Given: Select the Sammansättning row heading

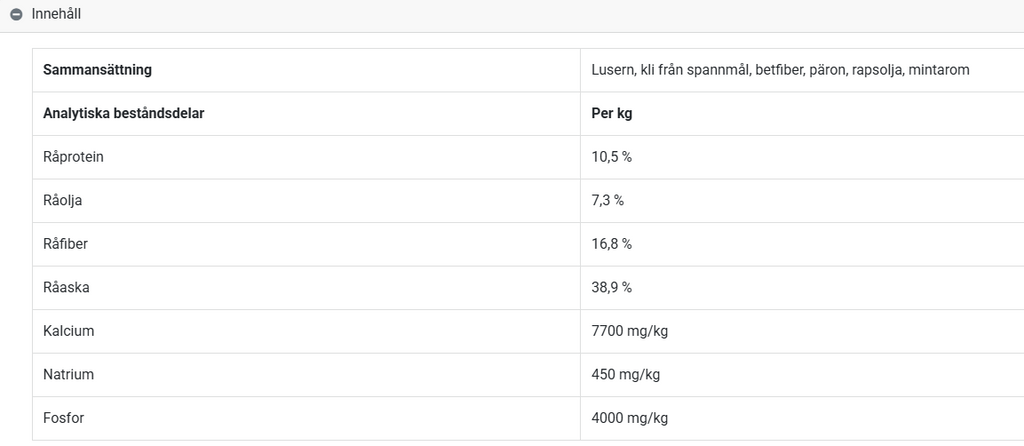Looking at the screenshot, I should (97, 70).
